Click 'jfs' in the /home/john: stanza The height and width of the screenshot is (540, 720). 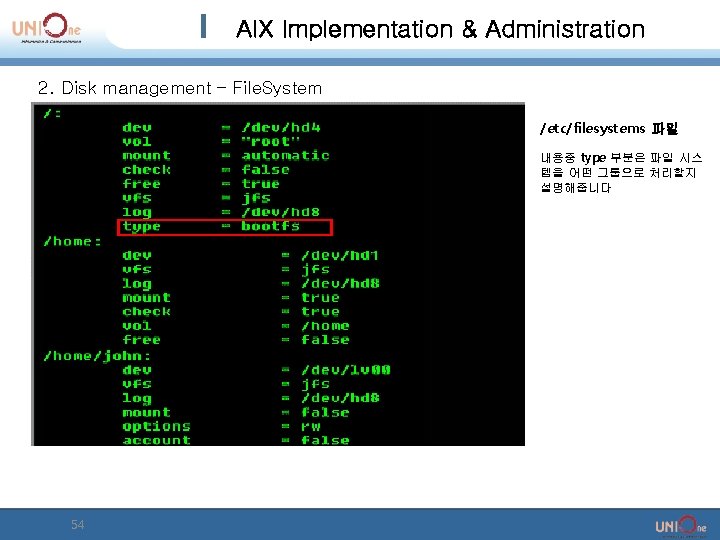(315, 384)
